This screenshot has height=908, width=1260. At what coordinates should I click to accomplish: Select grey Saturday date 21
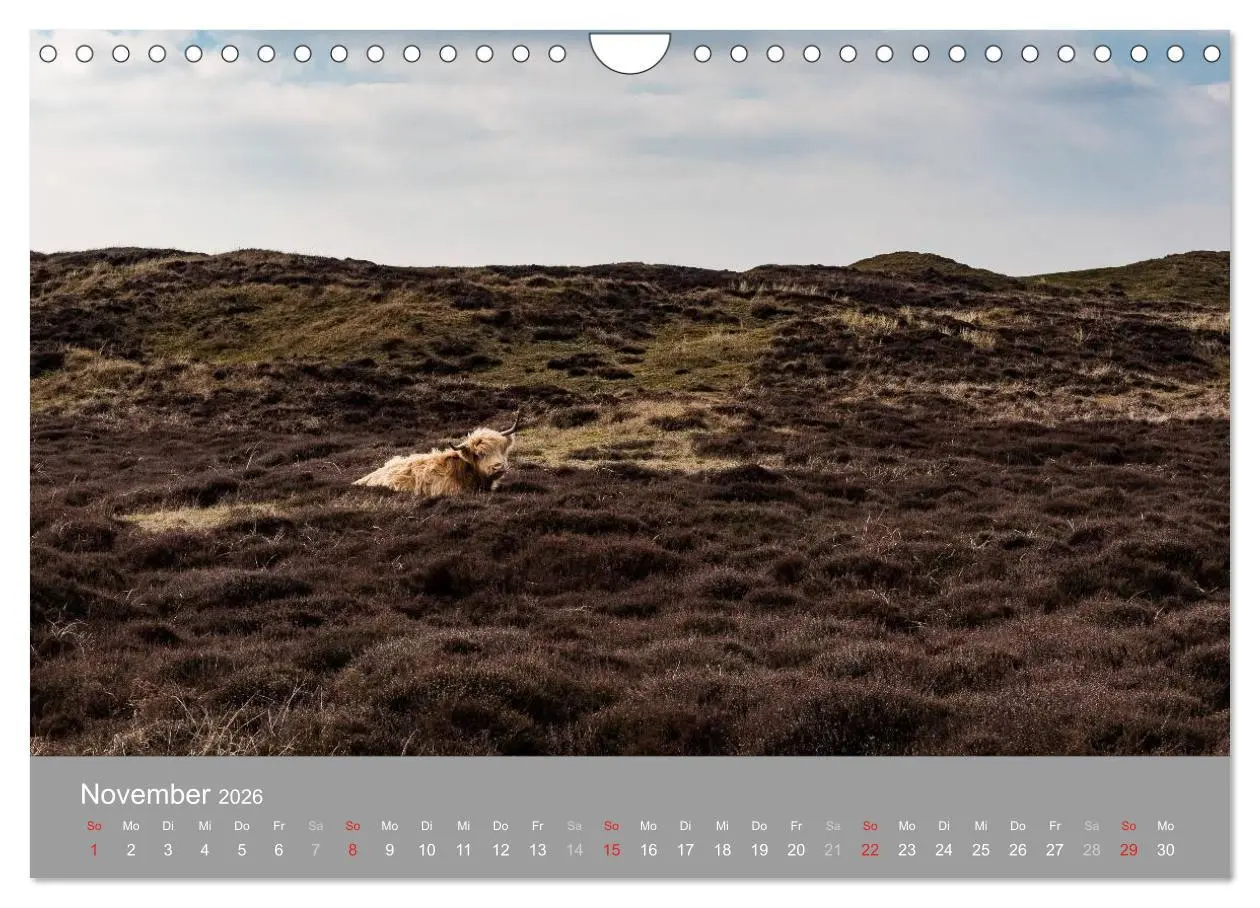833,850
